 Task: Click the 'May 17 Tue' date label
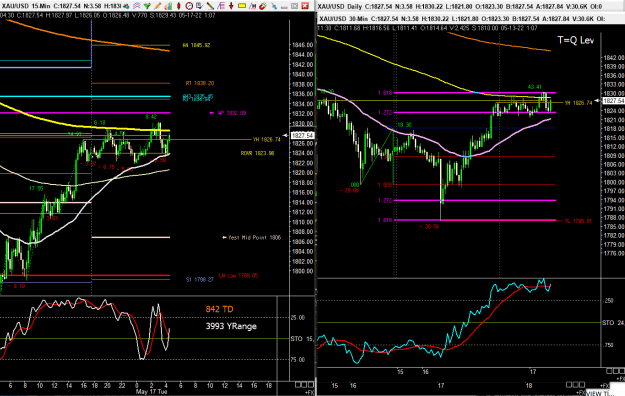pos(151,392)
